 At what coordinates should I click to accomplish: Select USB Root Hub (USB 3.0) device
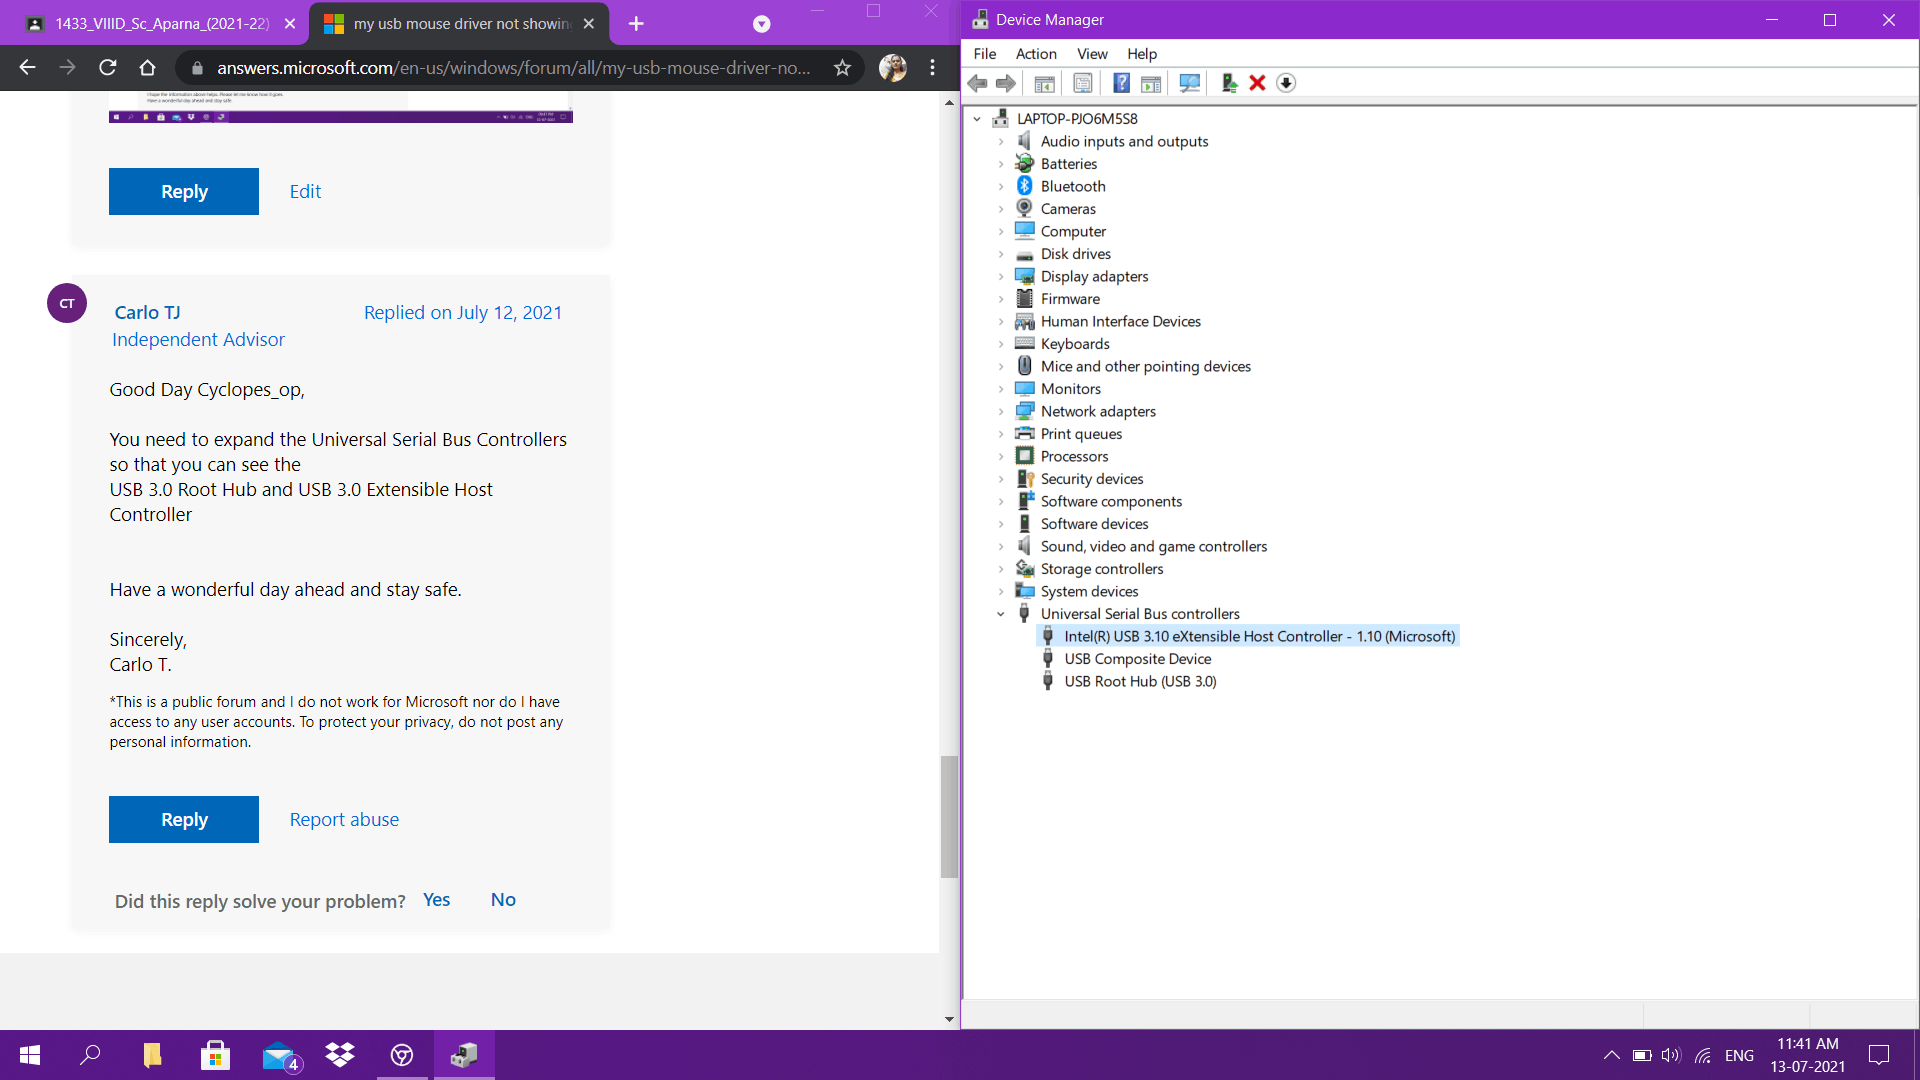tap(1140, 681)
